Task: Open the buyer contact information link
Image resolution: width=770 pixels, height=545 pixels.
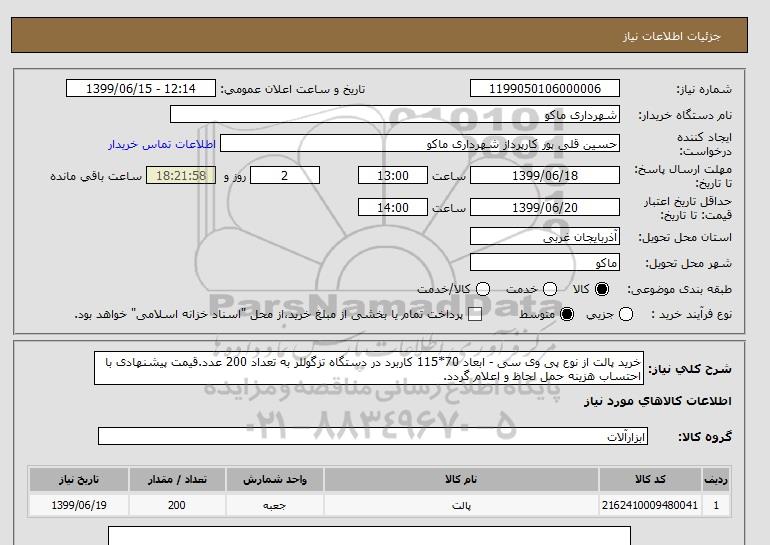Action: pos(162,145)
